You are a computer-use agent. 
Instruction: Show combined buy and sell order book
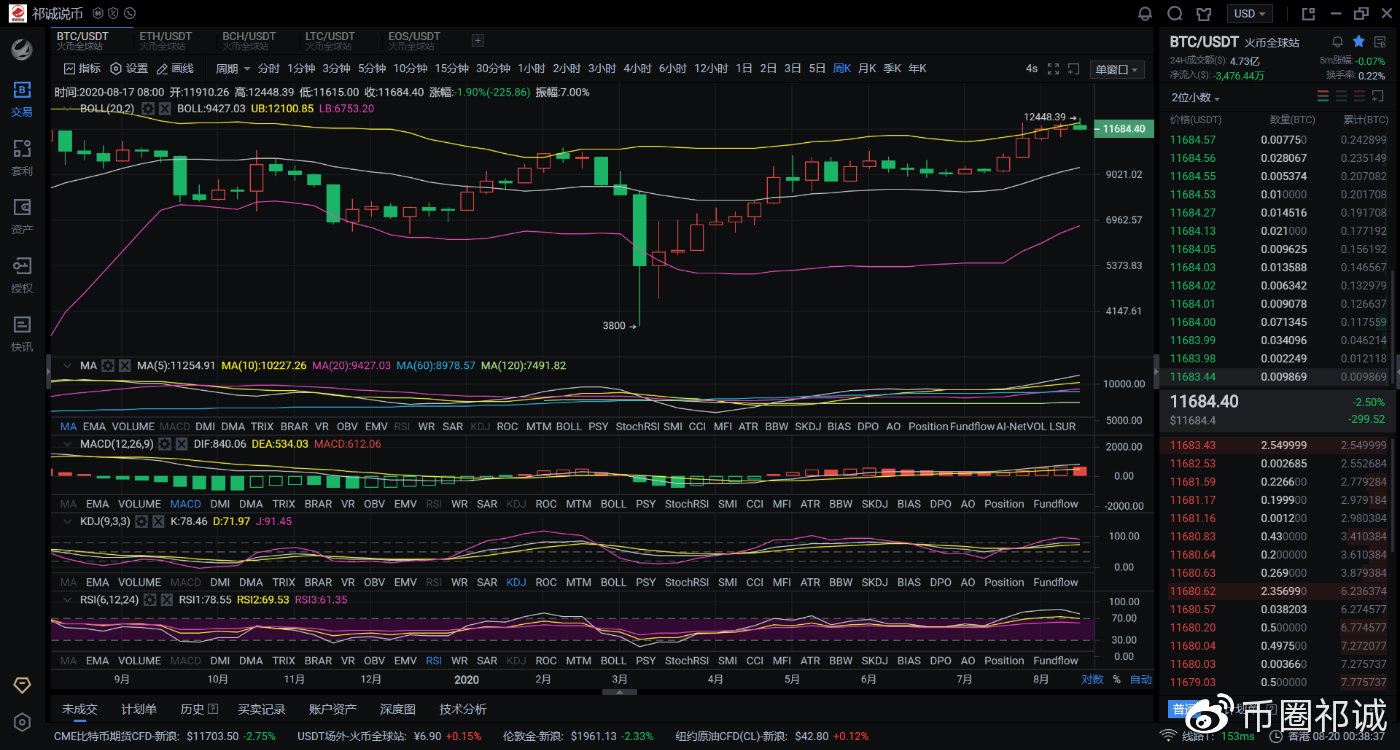tap(1323, 97)
